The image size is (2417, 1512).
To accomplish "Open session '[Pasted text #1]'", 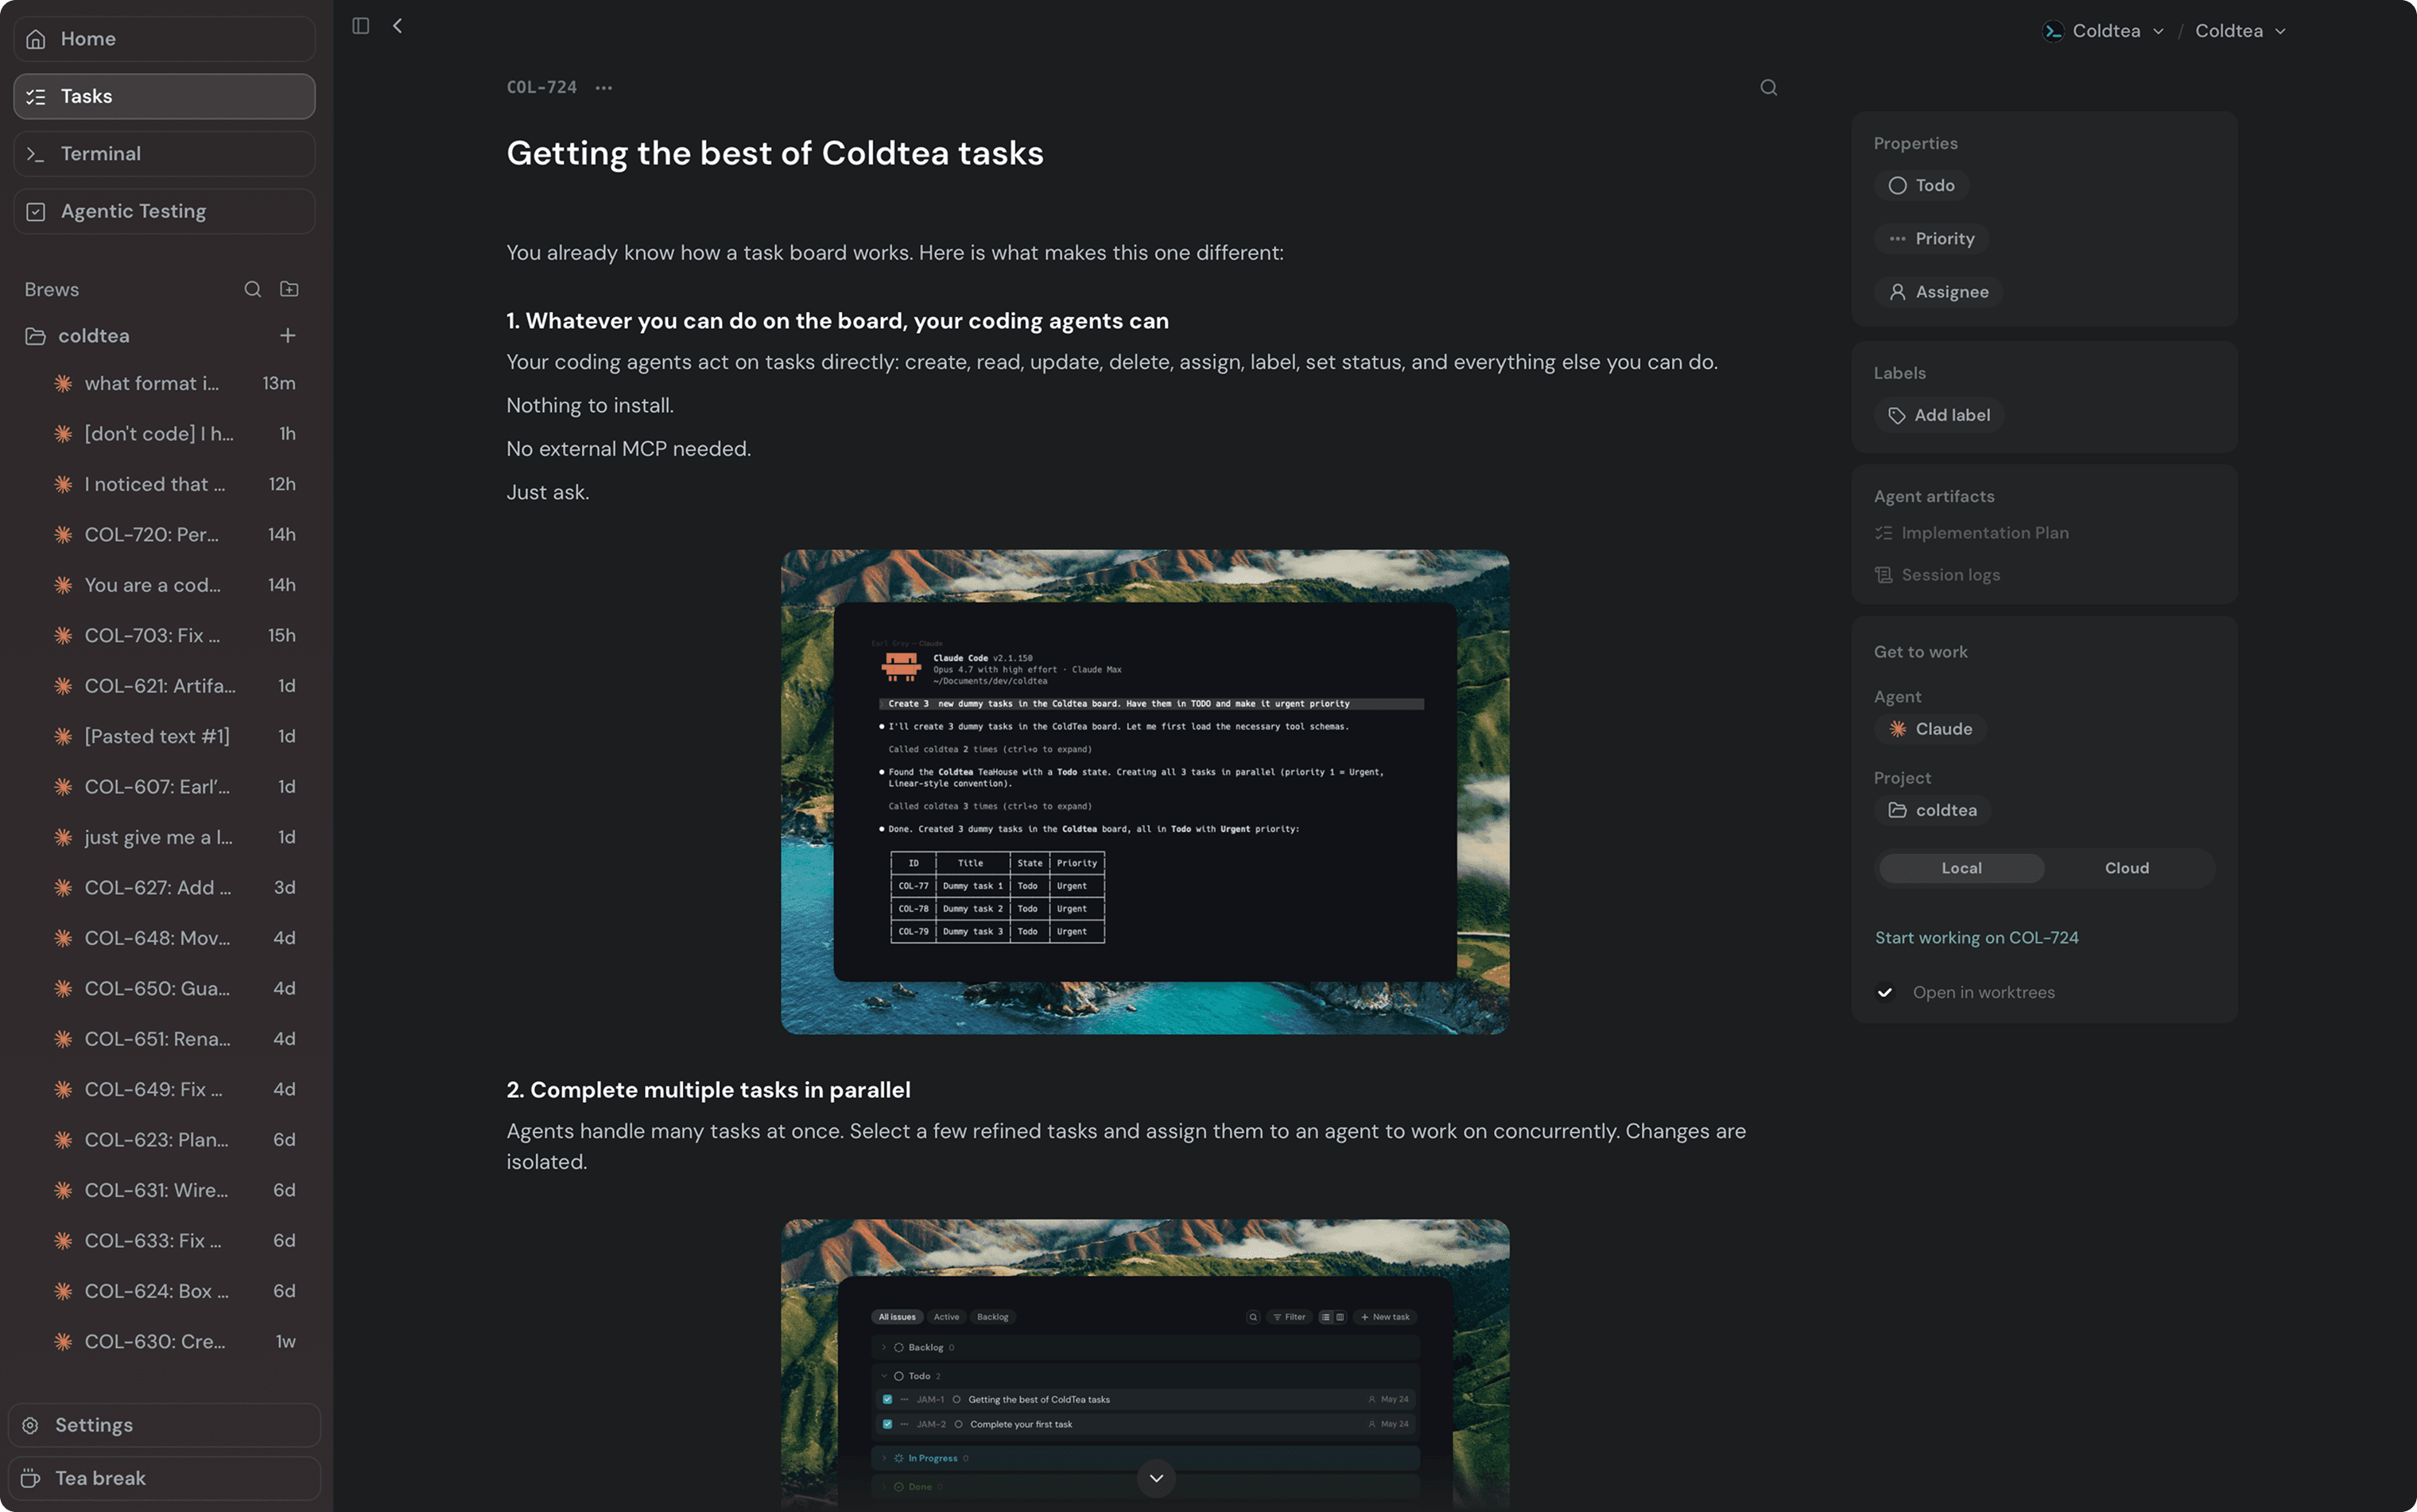I will (175, 737).
